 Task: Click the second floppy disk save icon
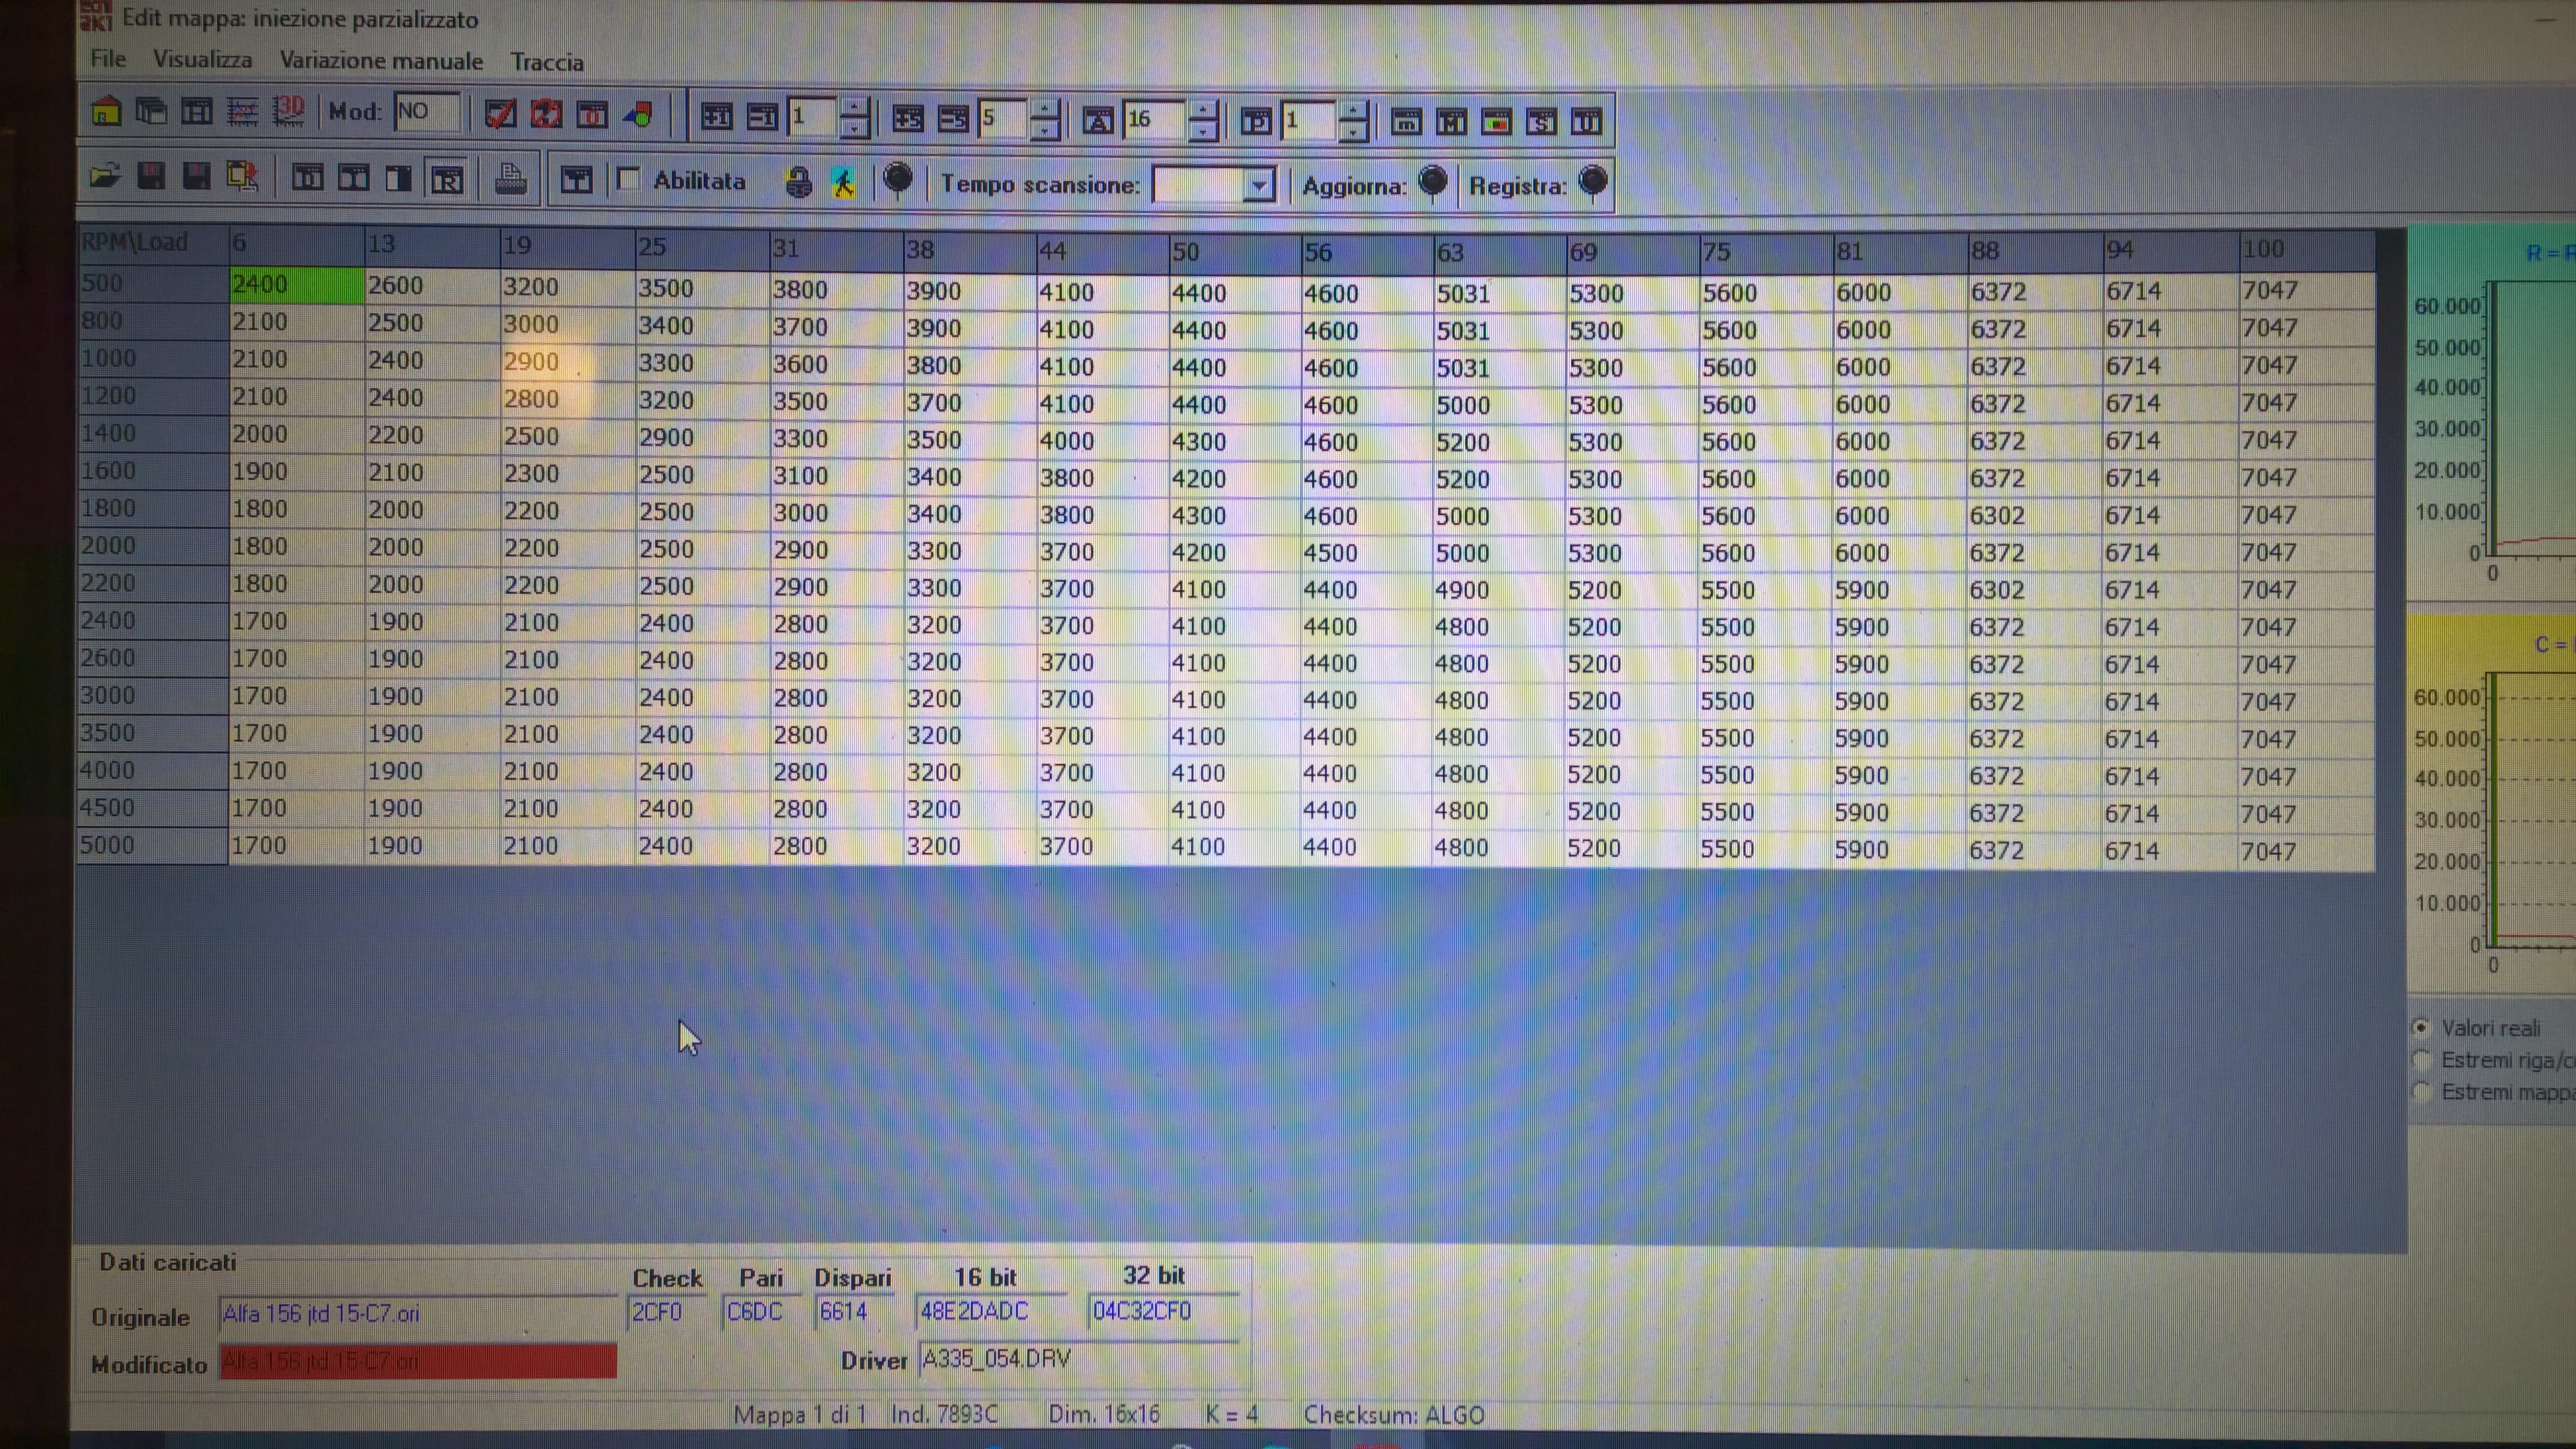click(x=197, y=177)
